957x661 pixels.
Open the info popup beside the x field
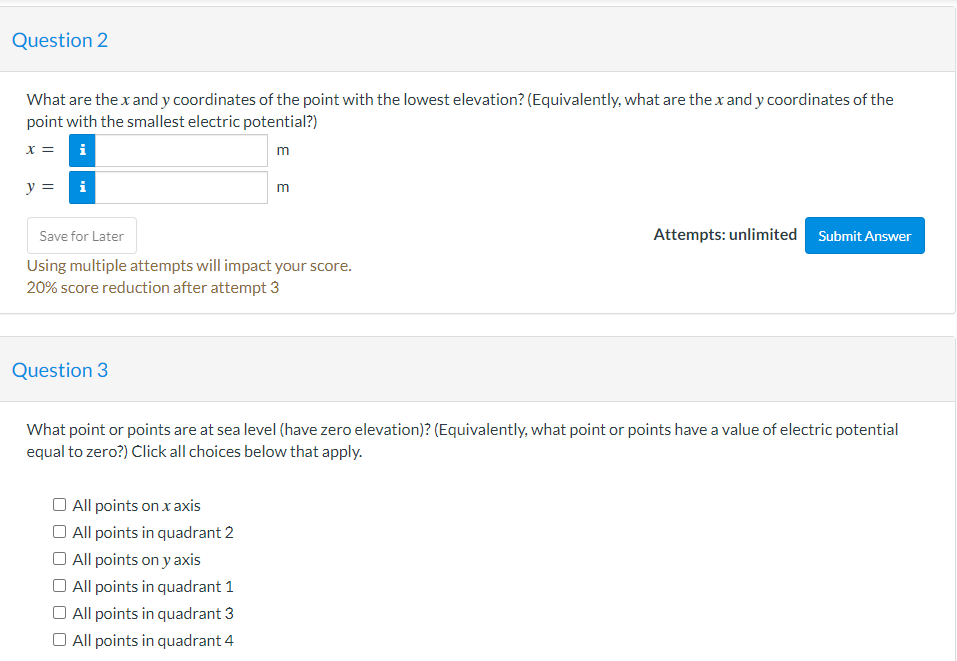click(x=81, y=149)
